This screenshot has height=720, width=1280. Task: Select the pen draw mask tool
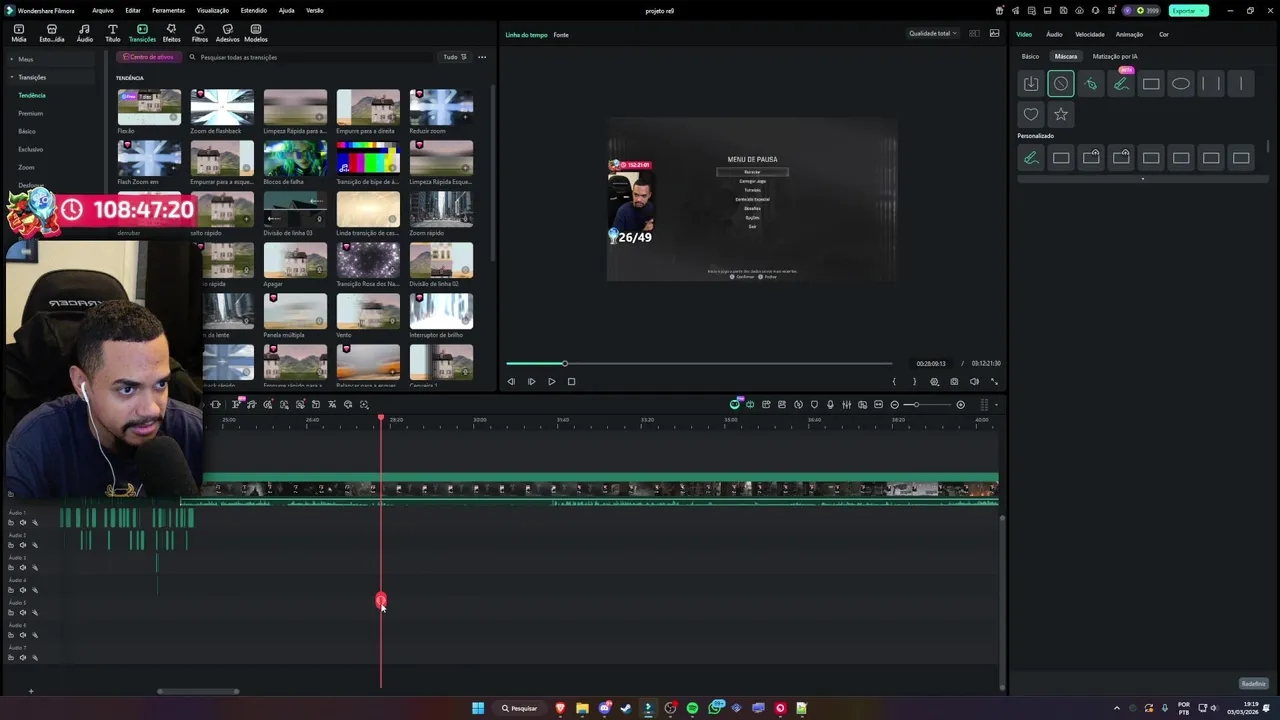coord(1091,84)
